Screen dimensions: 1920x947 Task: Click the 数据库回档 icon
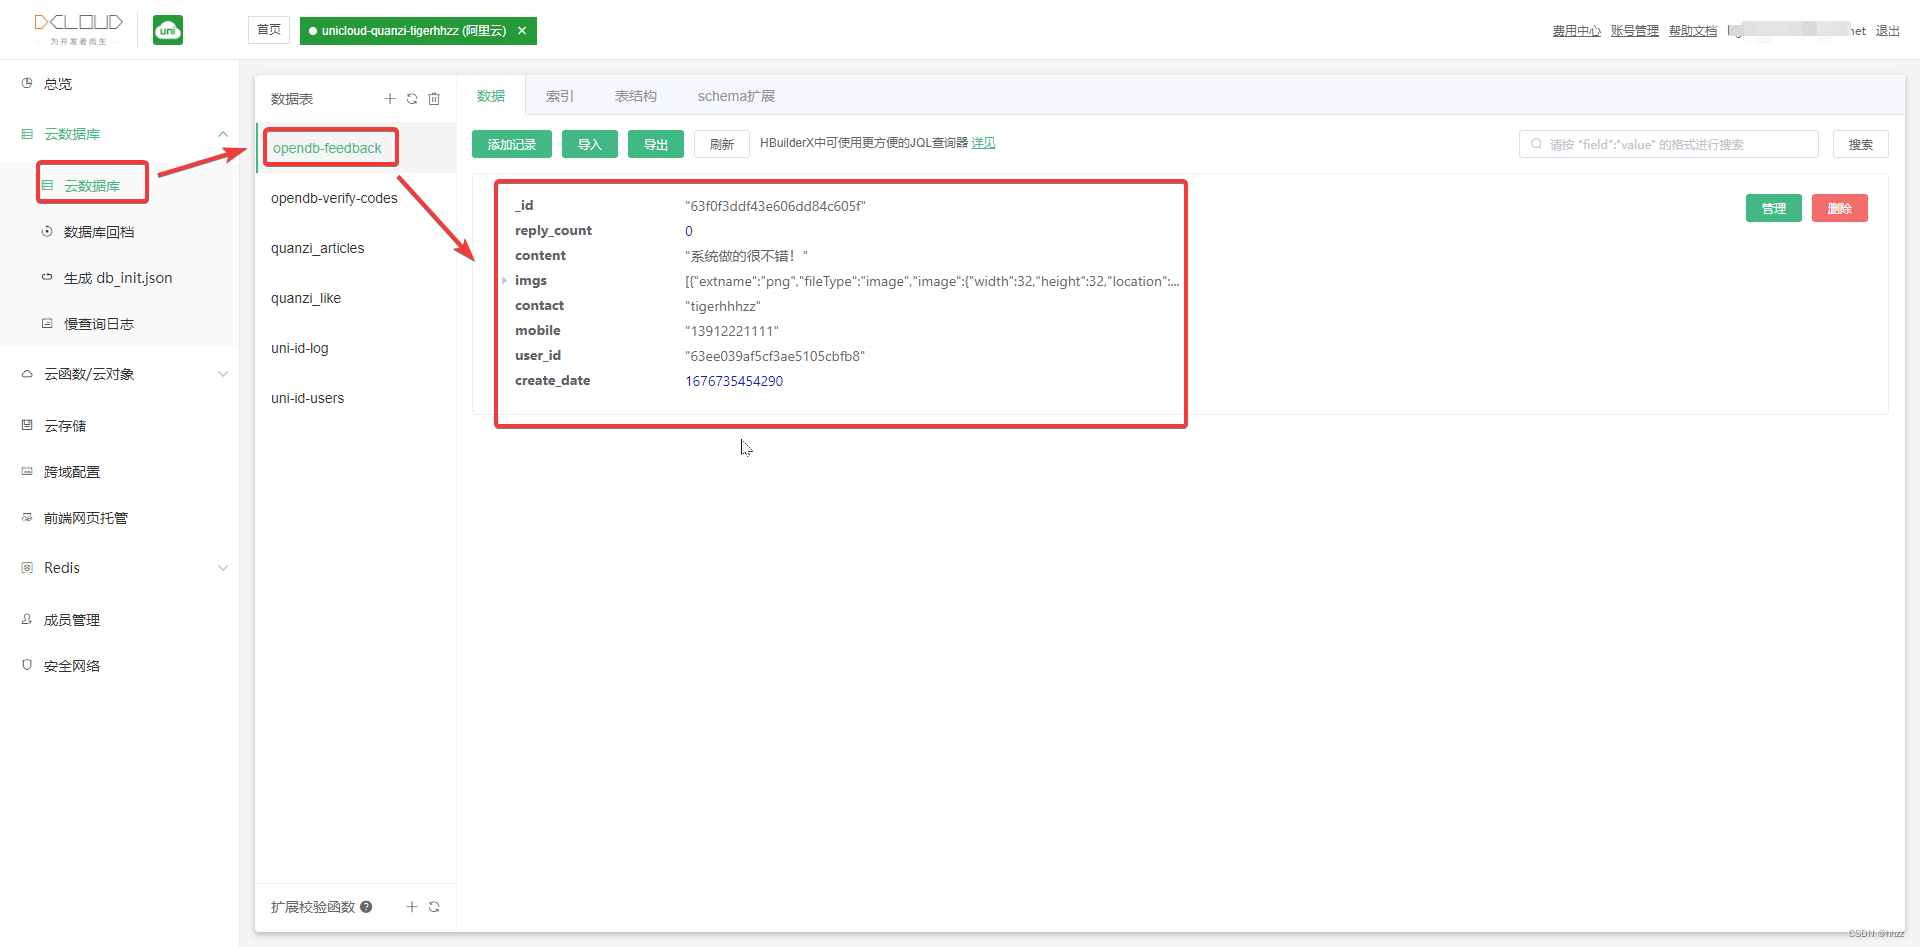[47, 231]
